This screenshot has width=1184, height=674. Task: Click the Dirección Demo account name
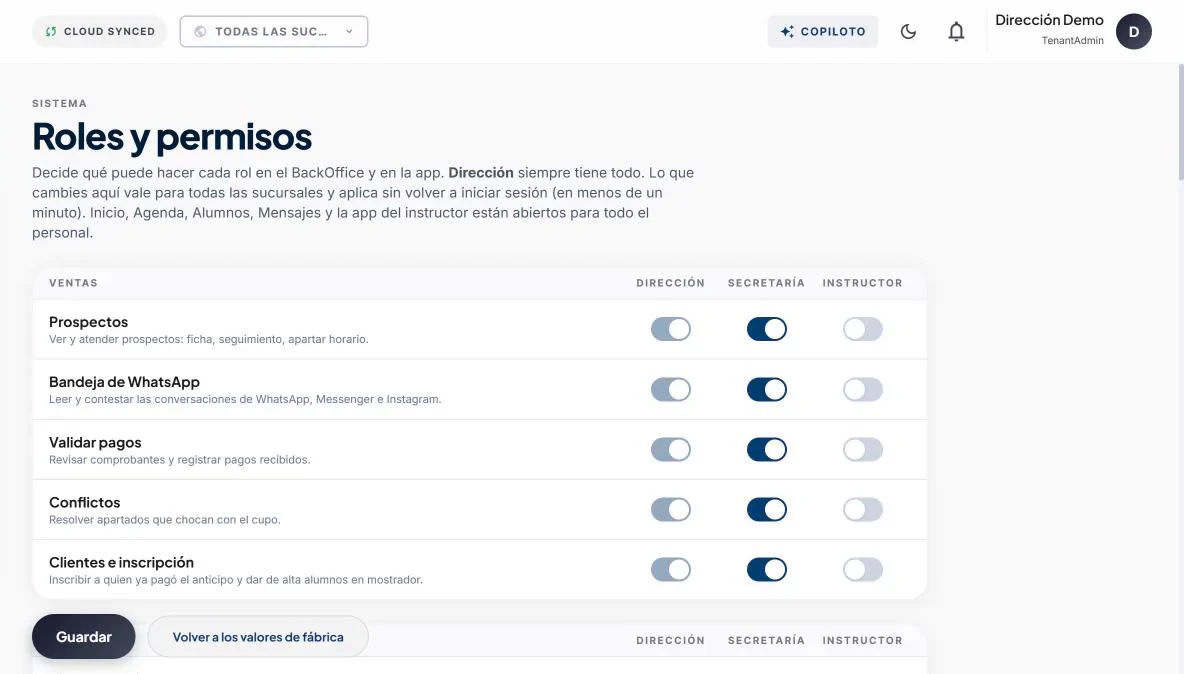(1049, 20)
